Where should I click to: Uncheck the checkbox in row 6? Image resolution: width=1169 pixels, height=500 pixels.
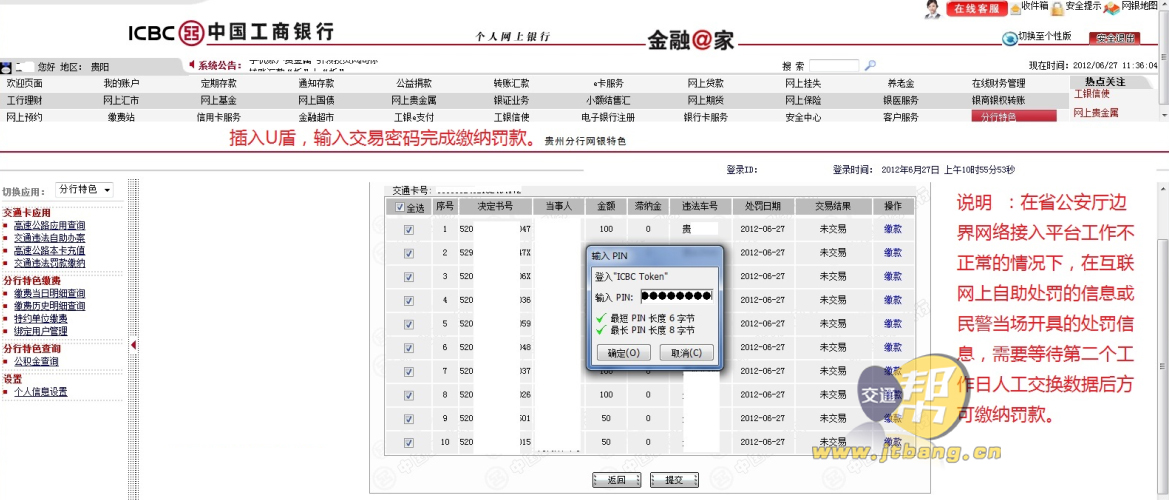[409, 348]
